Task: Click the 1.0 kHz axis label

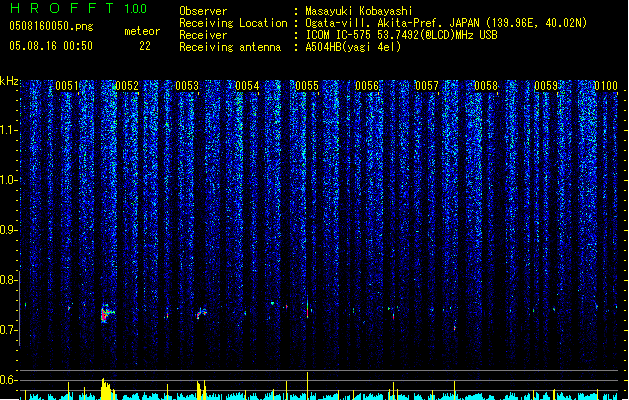Action: point(8,180)
